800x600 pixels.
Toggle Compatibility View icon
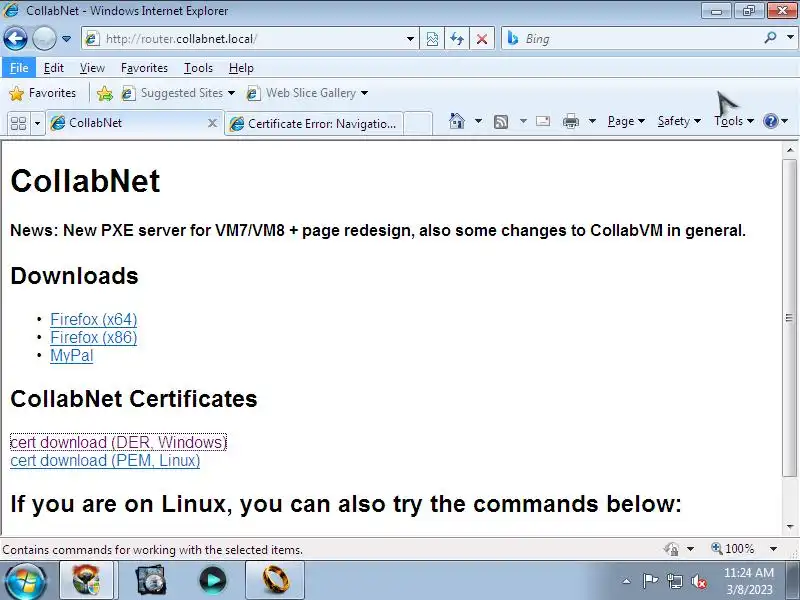432,39
